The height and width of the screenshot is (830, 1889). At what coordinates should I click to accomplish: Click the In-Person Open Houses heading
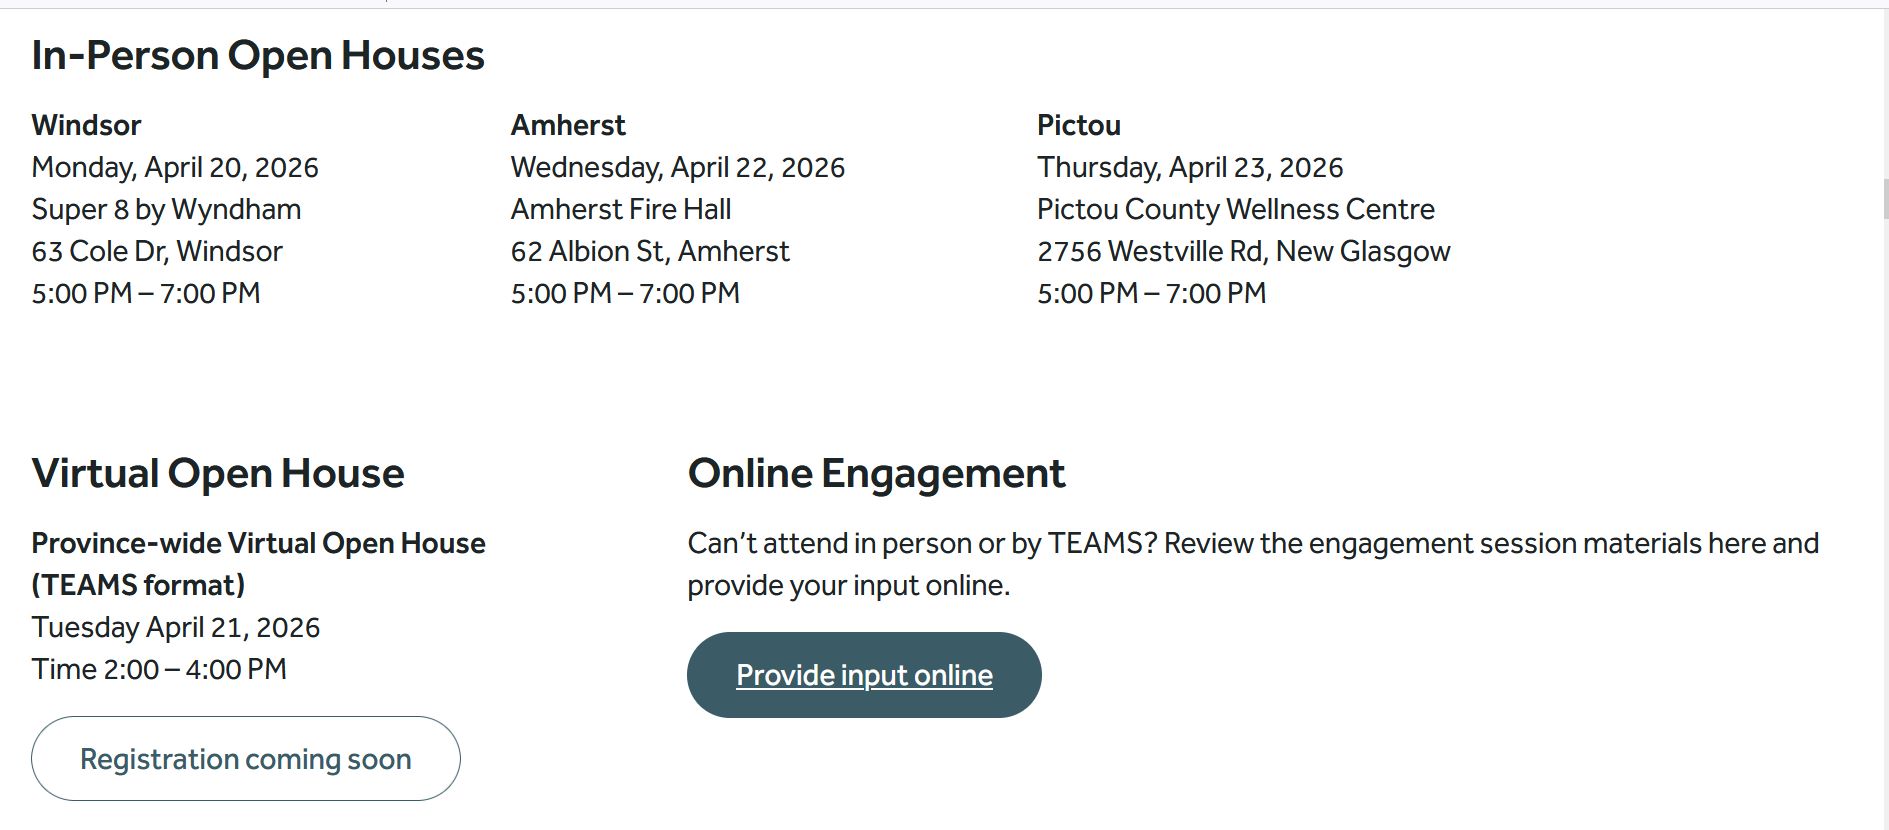click(x=258, y=55)
